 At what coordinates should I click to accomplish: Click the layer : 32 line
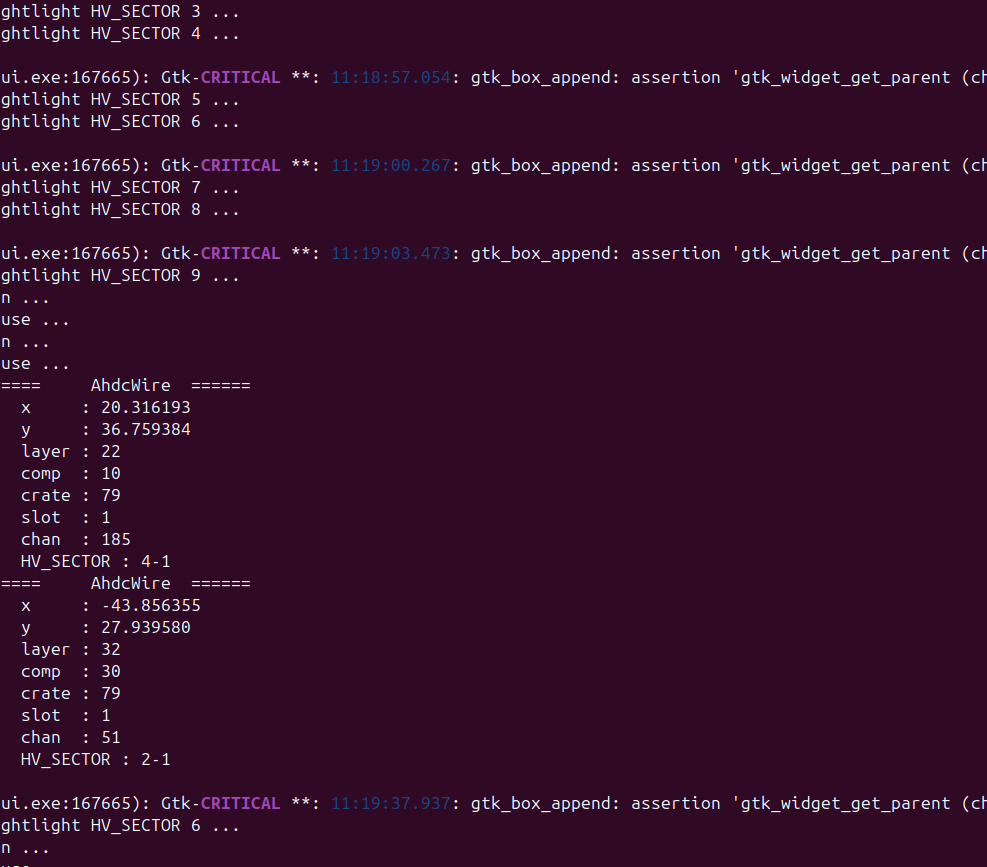[x=70, y=650]
